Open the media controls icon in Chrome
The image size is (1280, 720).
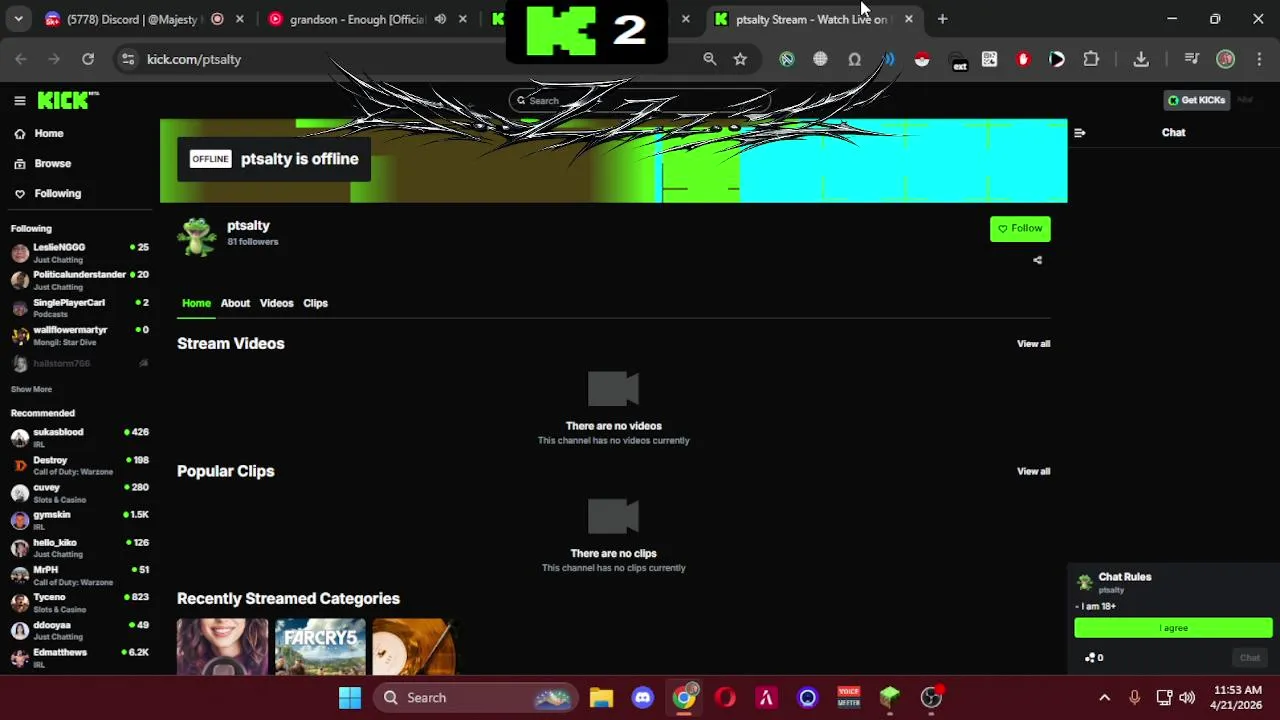(1191, 59)
